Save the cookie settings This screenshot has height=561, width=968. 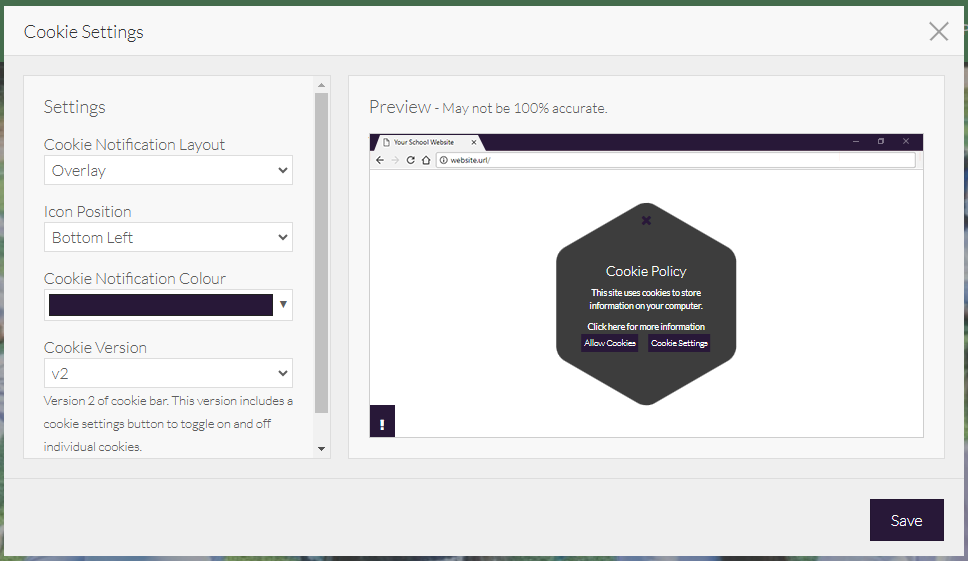tap(906, 520)
